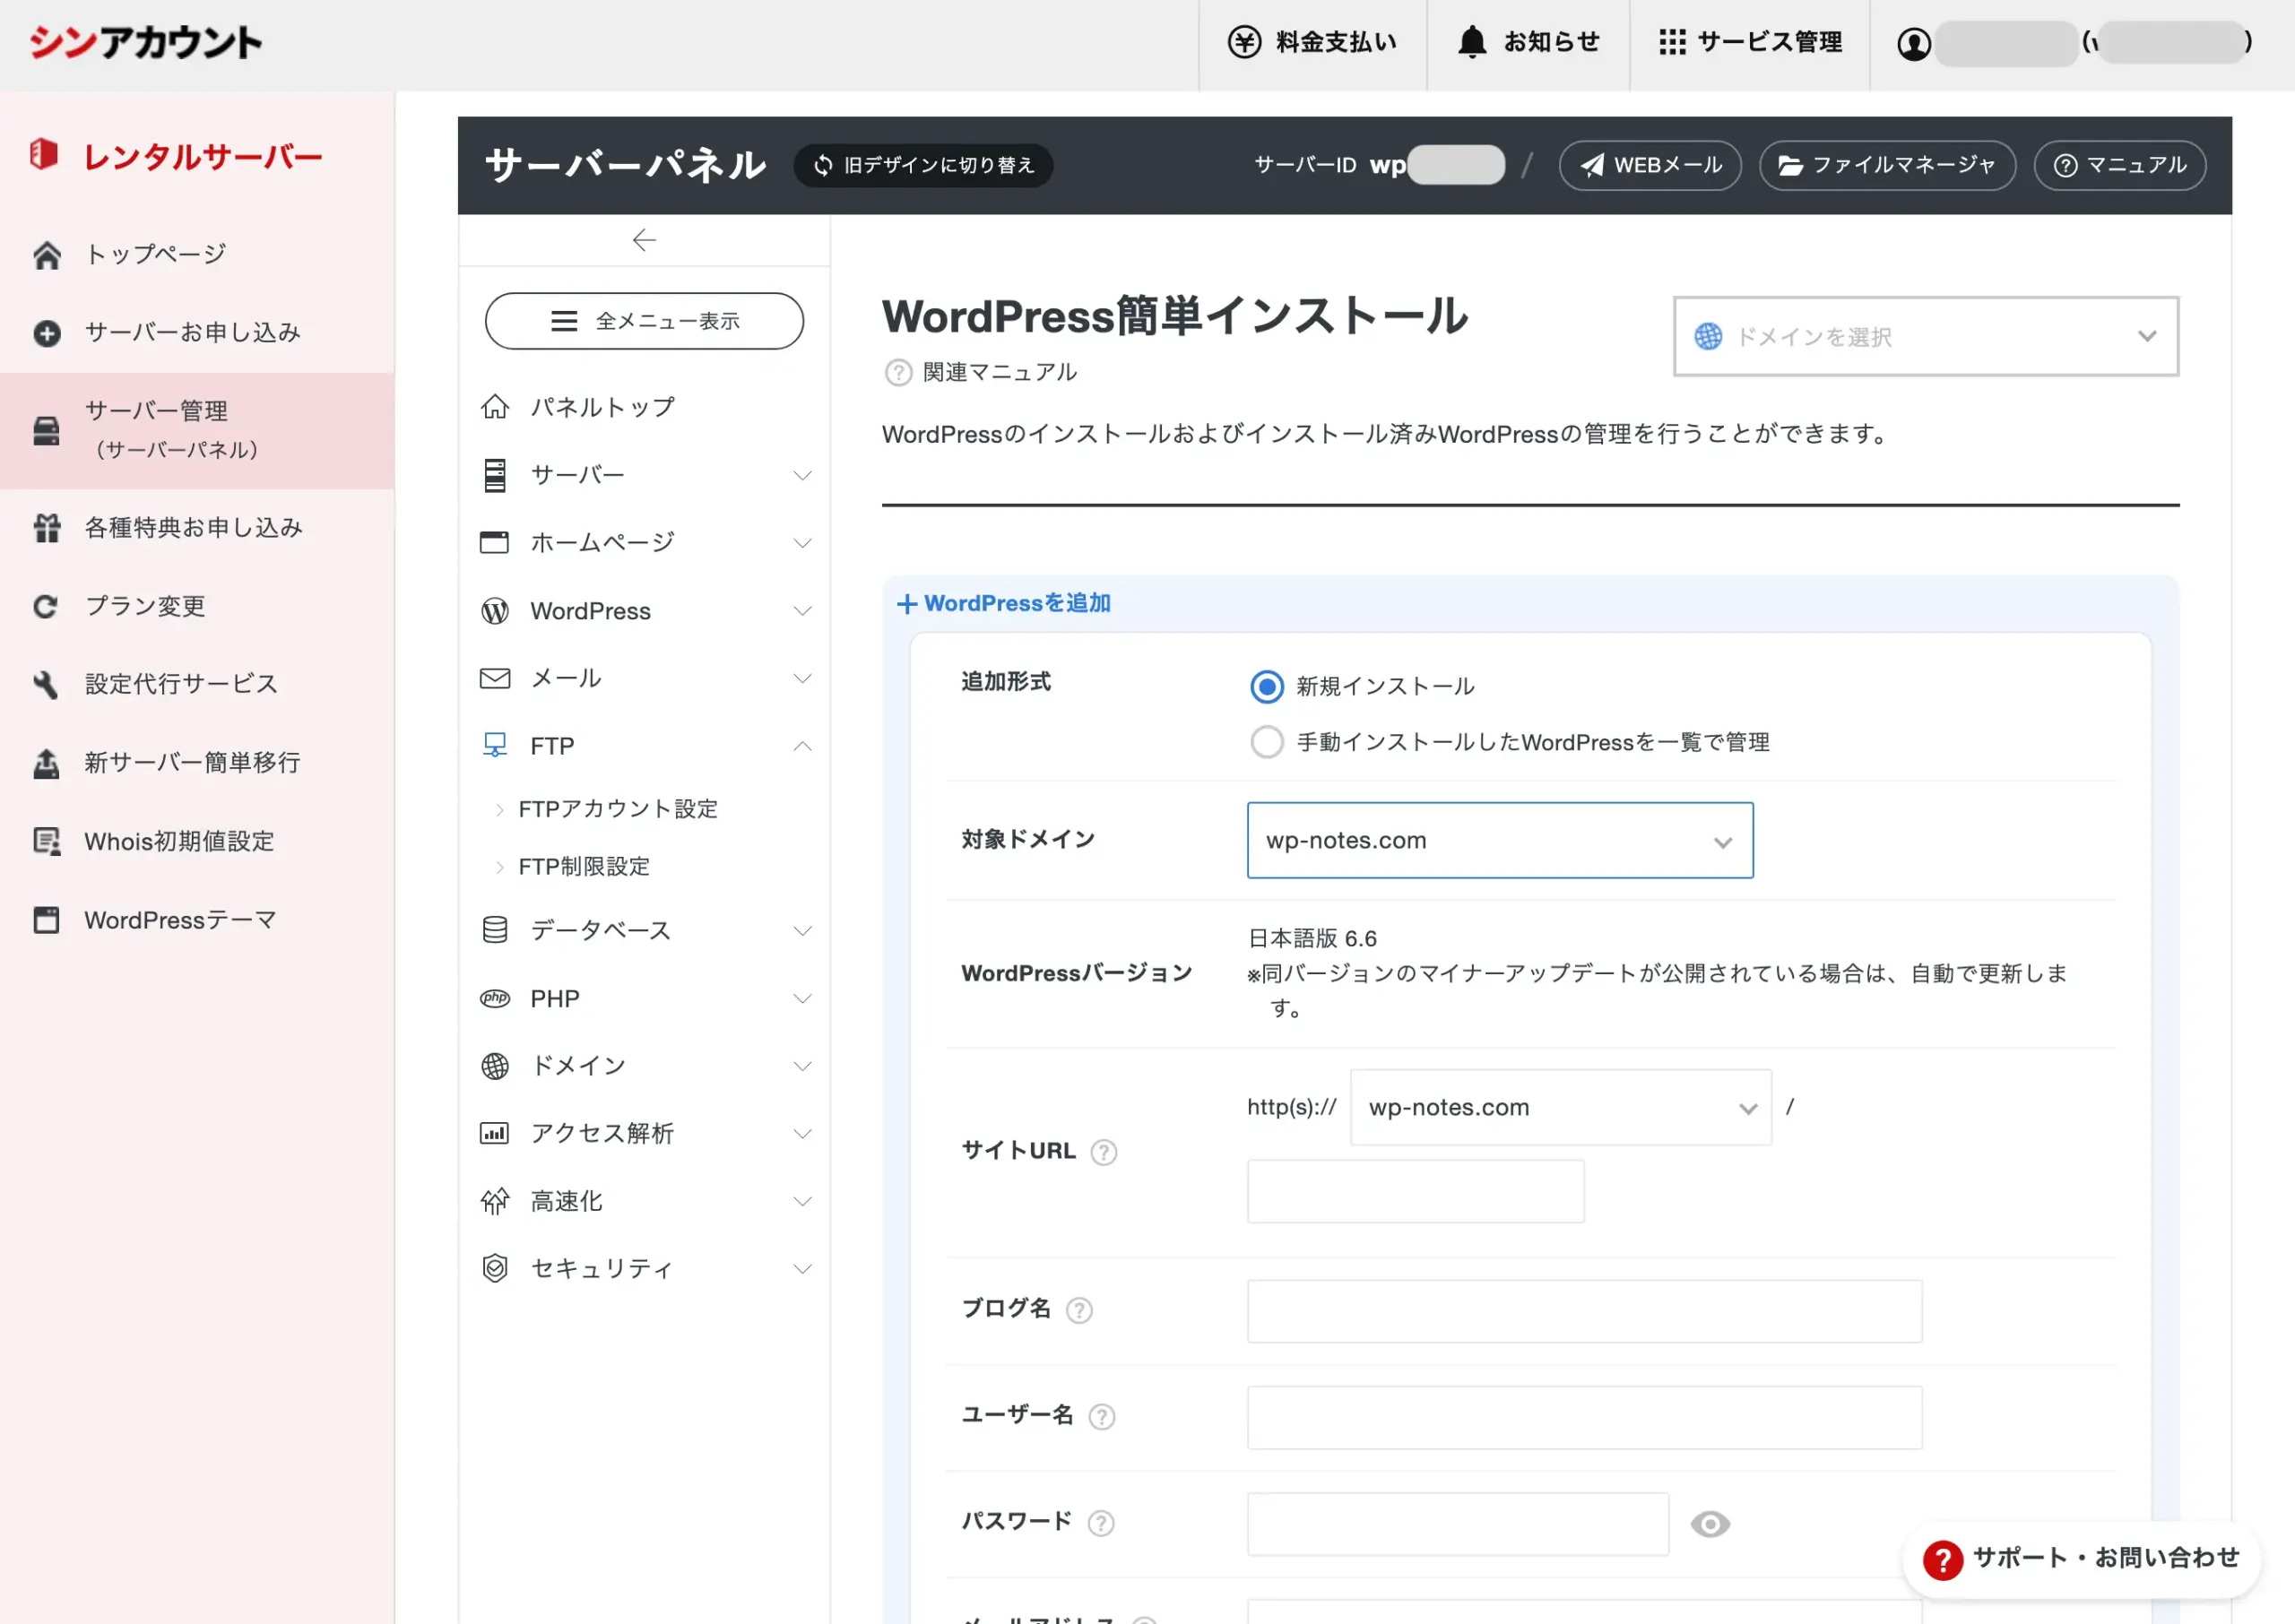Select the 手動インストールしたWordPress radio option
Viewport: 2295px width, 1624px height.
[x=1267, y=742]
